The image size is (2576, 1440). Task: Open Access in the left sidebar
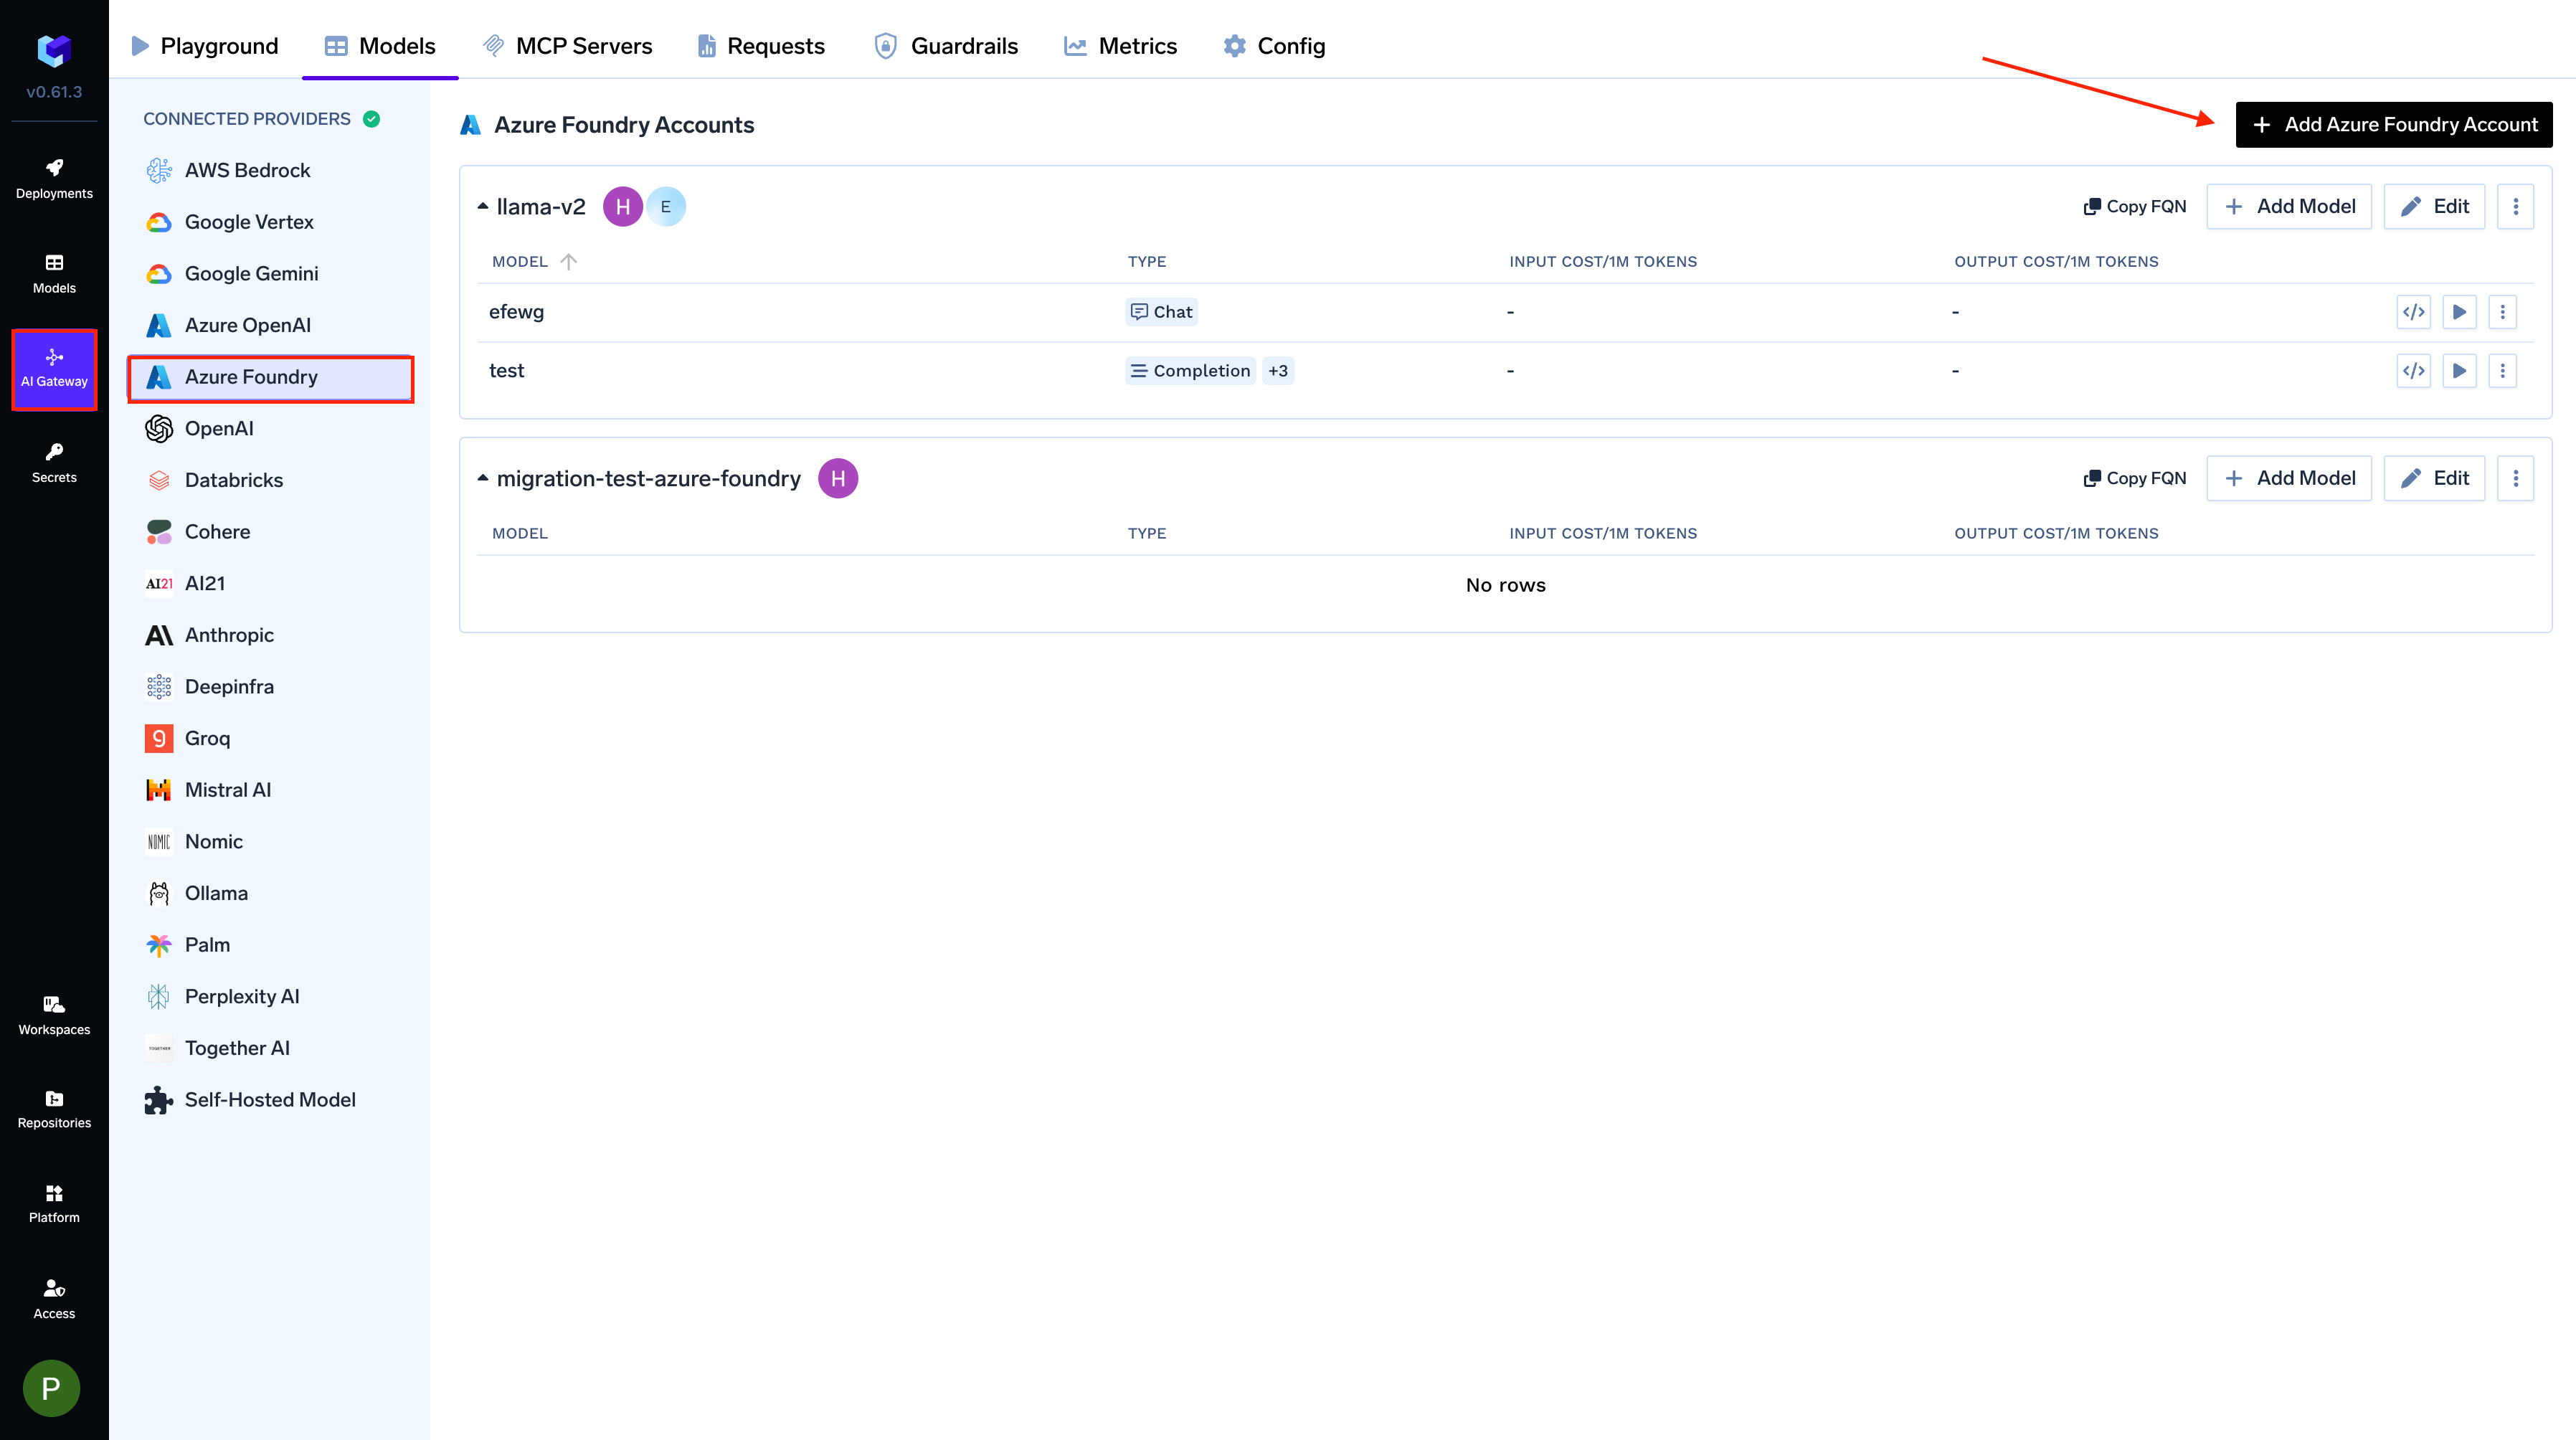(x=54, y=1299)
